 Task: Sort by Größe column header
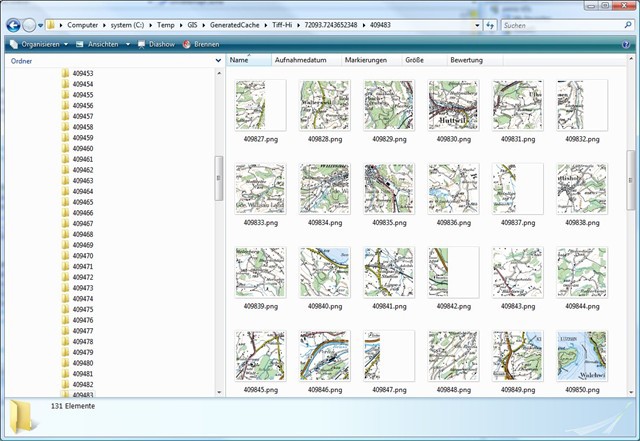(x=424, y=60)
